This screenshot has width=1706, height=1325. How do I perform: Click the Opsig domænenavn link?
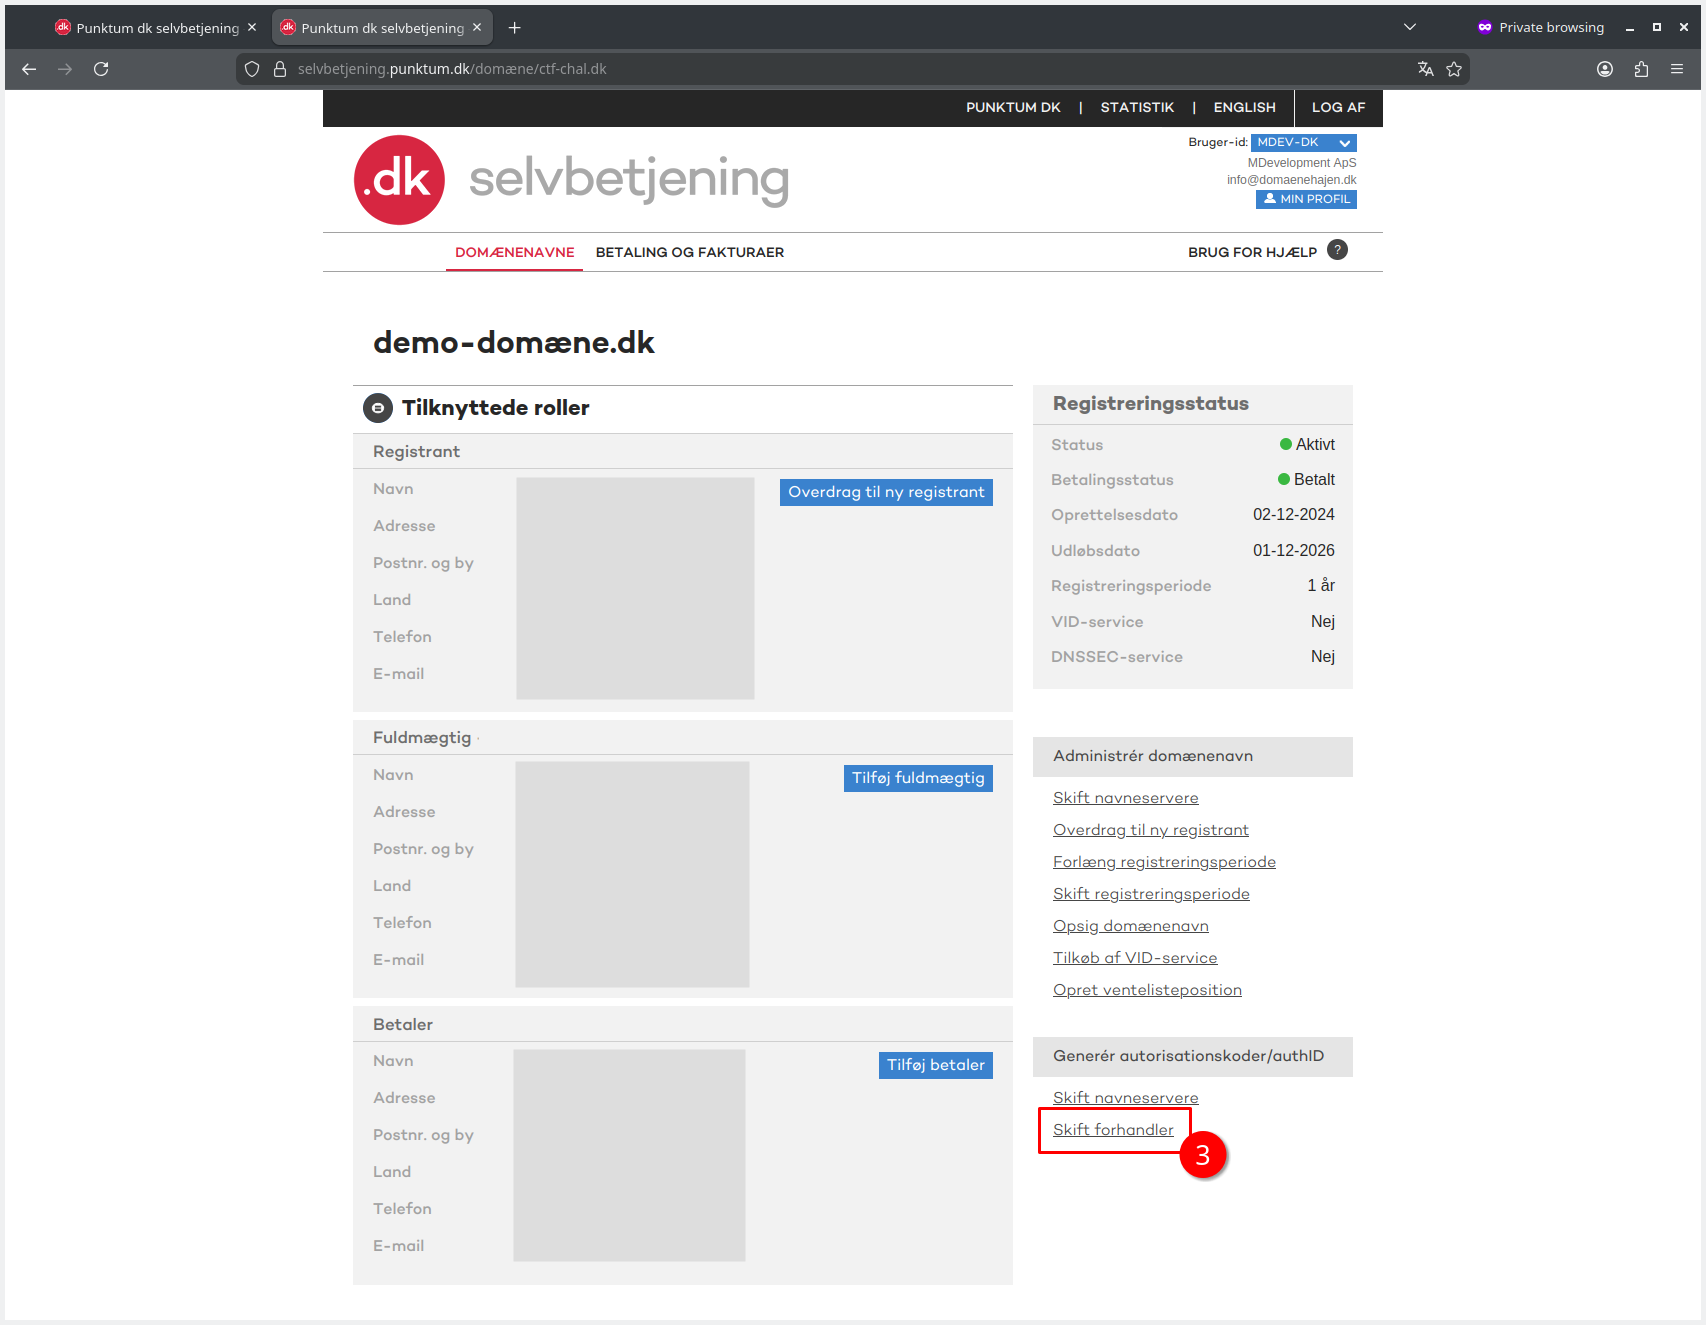pyautogui.click(x=1130, y=926)
